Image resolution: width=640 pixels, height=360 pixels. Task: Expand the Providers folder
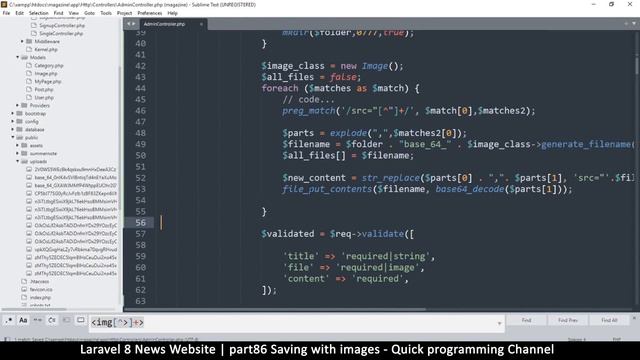click(18, 105)
